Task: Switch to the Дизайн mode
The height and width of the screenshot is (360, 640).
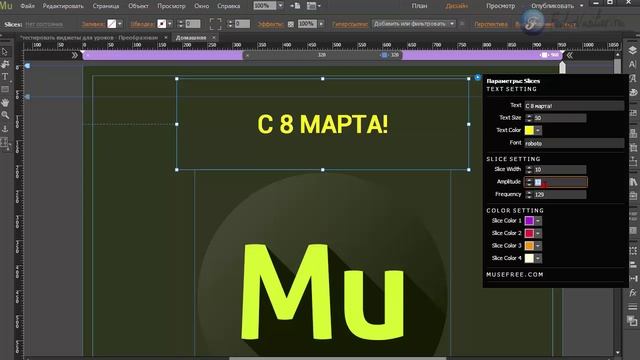Action: tap(457, 6)
